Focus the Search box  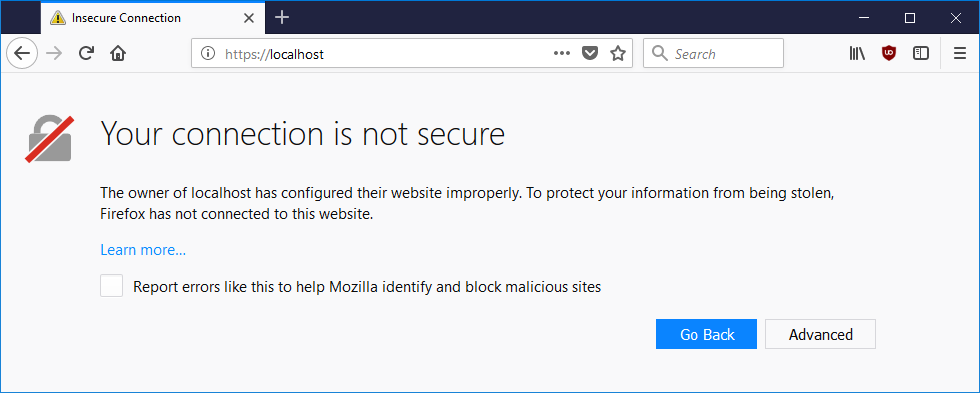[713, 54]
